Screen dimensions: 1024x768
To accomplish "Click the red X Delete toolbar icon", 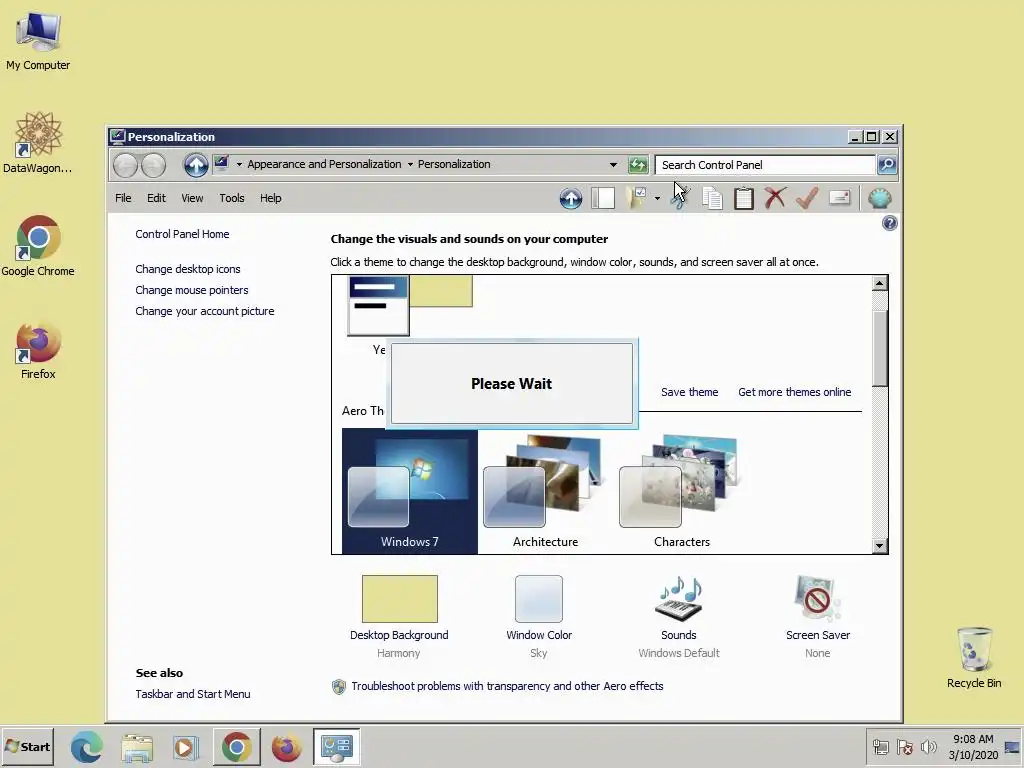I will 775,199.
